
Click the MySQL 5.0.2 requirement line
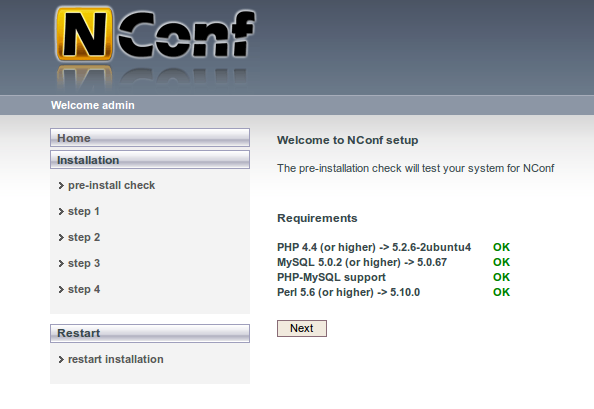362,262
